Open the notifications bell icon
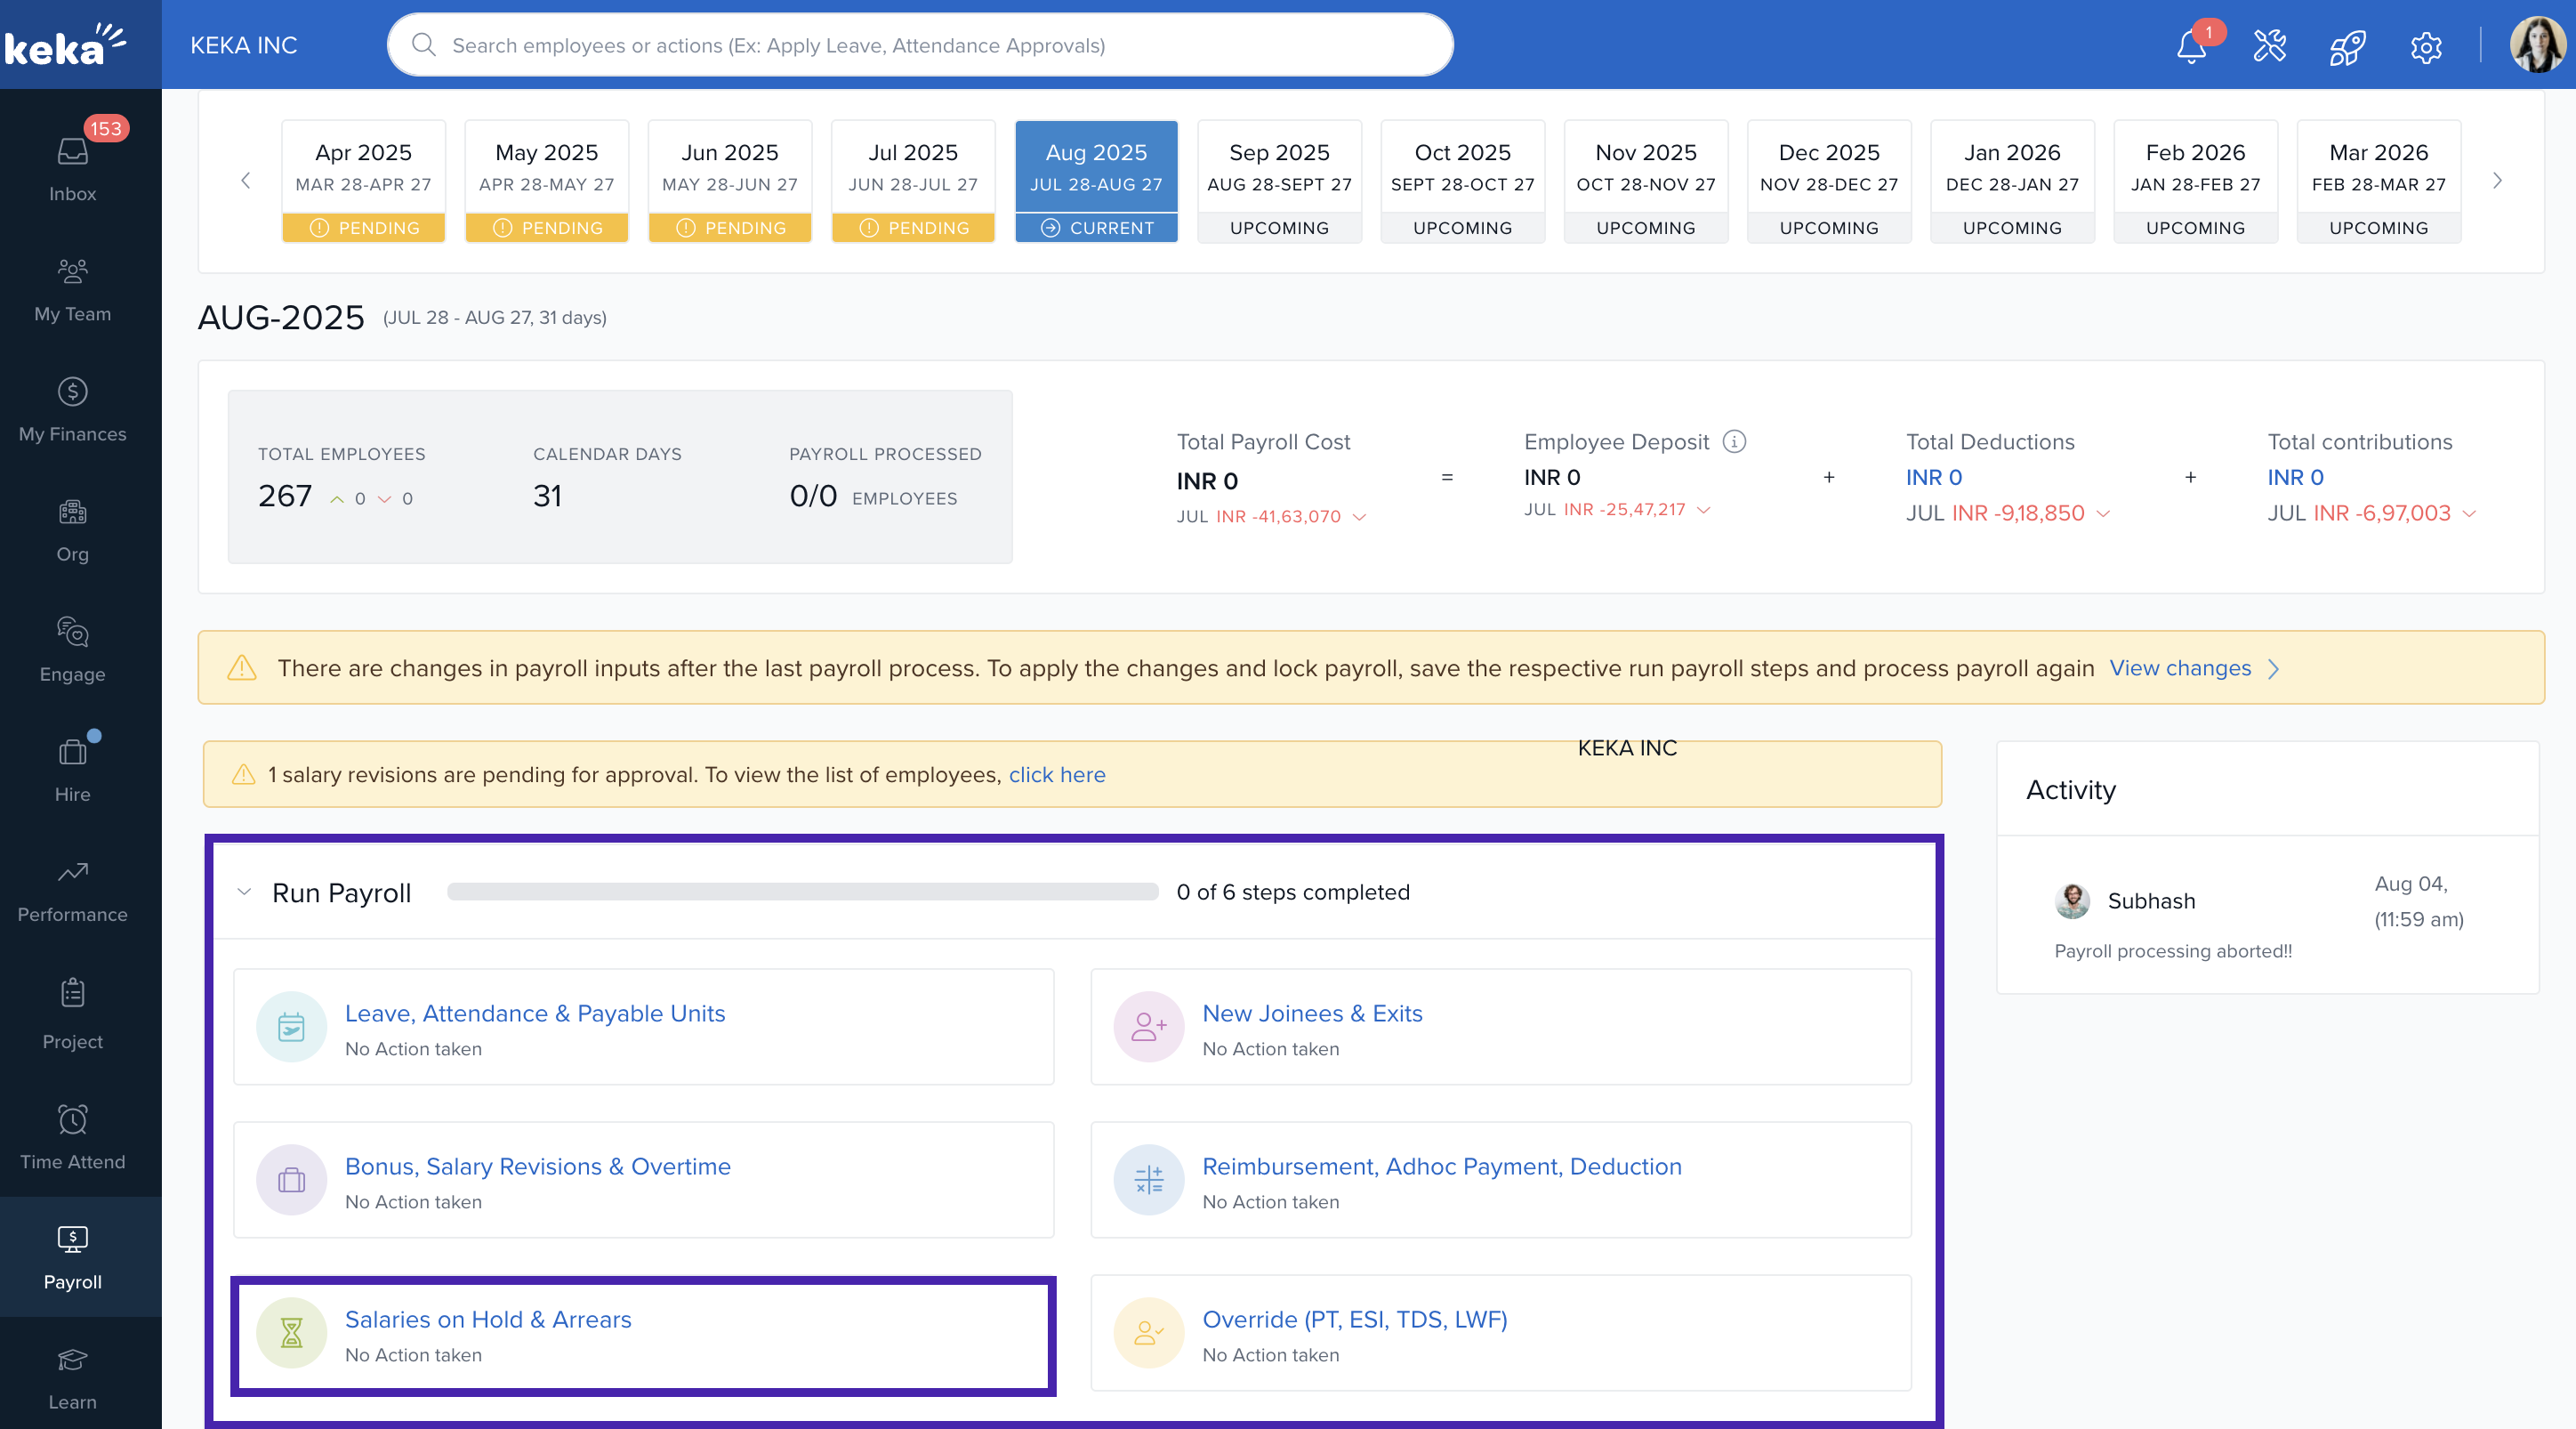Viewport: 2576px width, 1429px height. [2190, 46]
